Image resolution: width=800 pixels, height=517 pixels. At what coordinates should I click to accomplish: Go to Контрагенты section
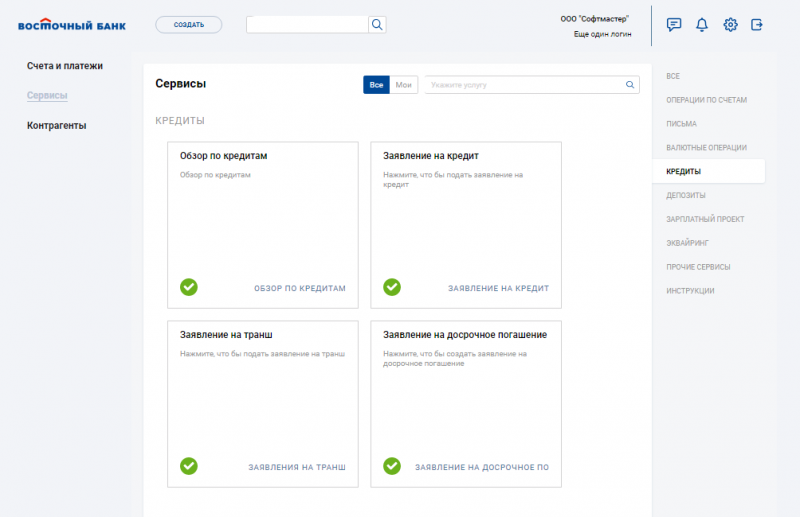pyautogui.click(x=57, y=126)
